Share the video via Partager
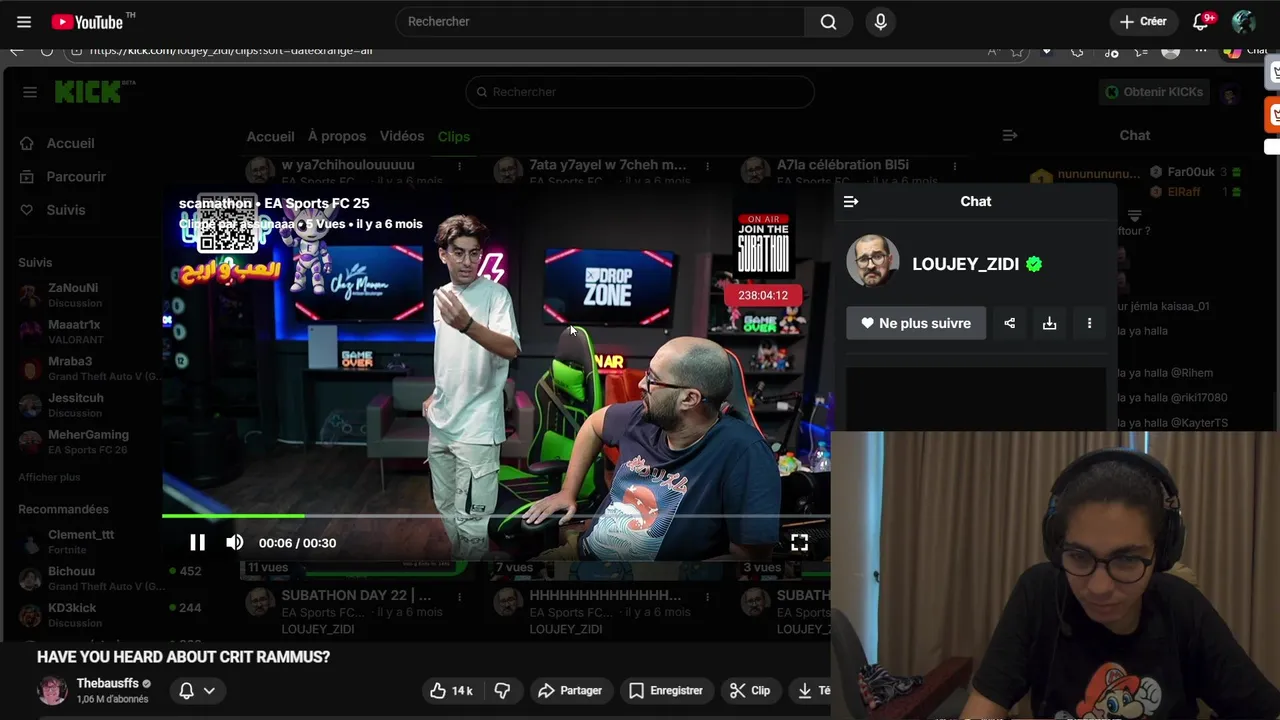The image size is (1280, 720). coord(569,690)
